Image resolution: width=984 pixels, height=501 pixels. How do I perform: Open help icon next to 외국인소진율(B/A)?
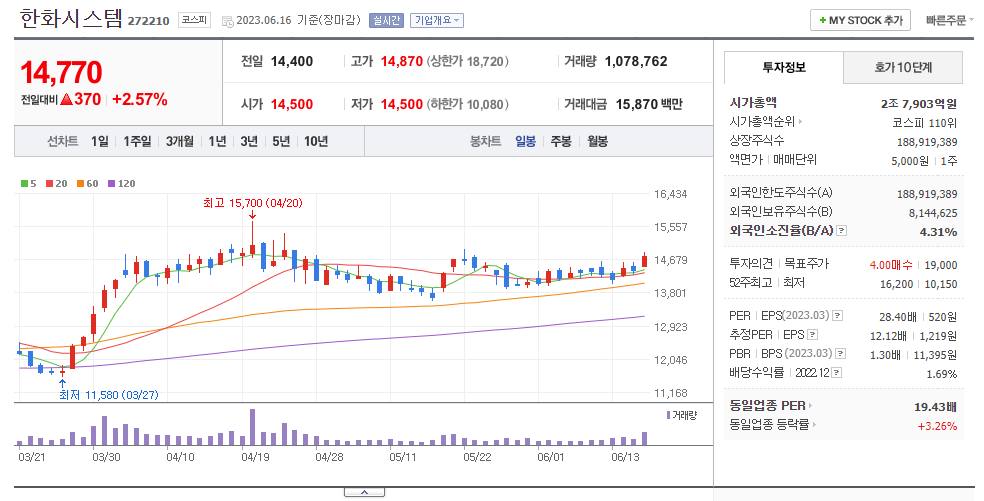point(842,230)
